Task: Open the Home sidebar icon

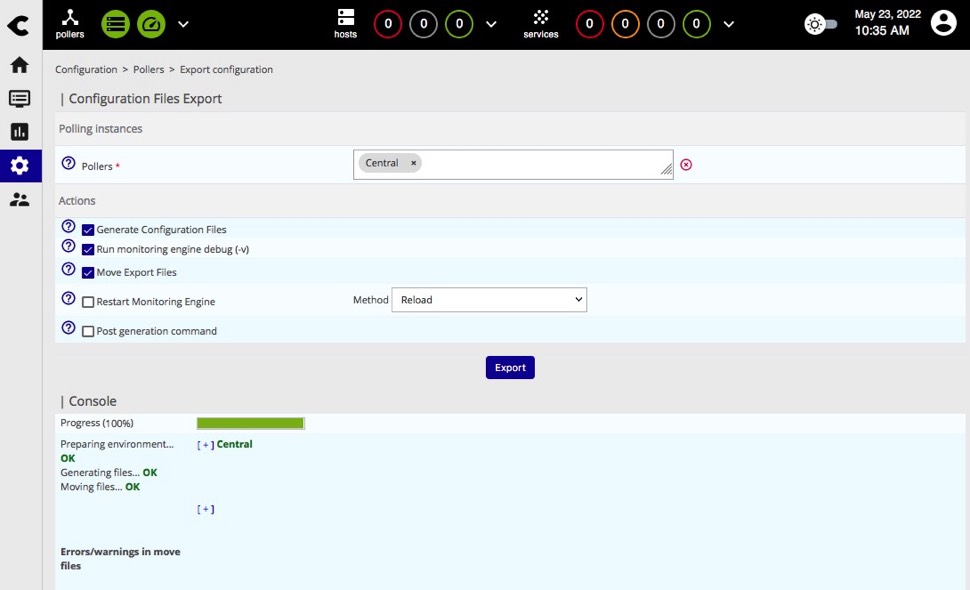Action: click(19, 65)
